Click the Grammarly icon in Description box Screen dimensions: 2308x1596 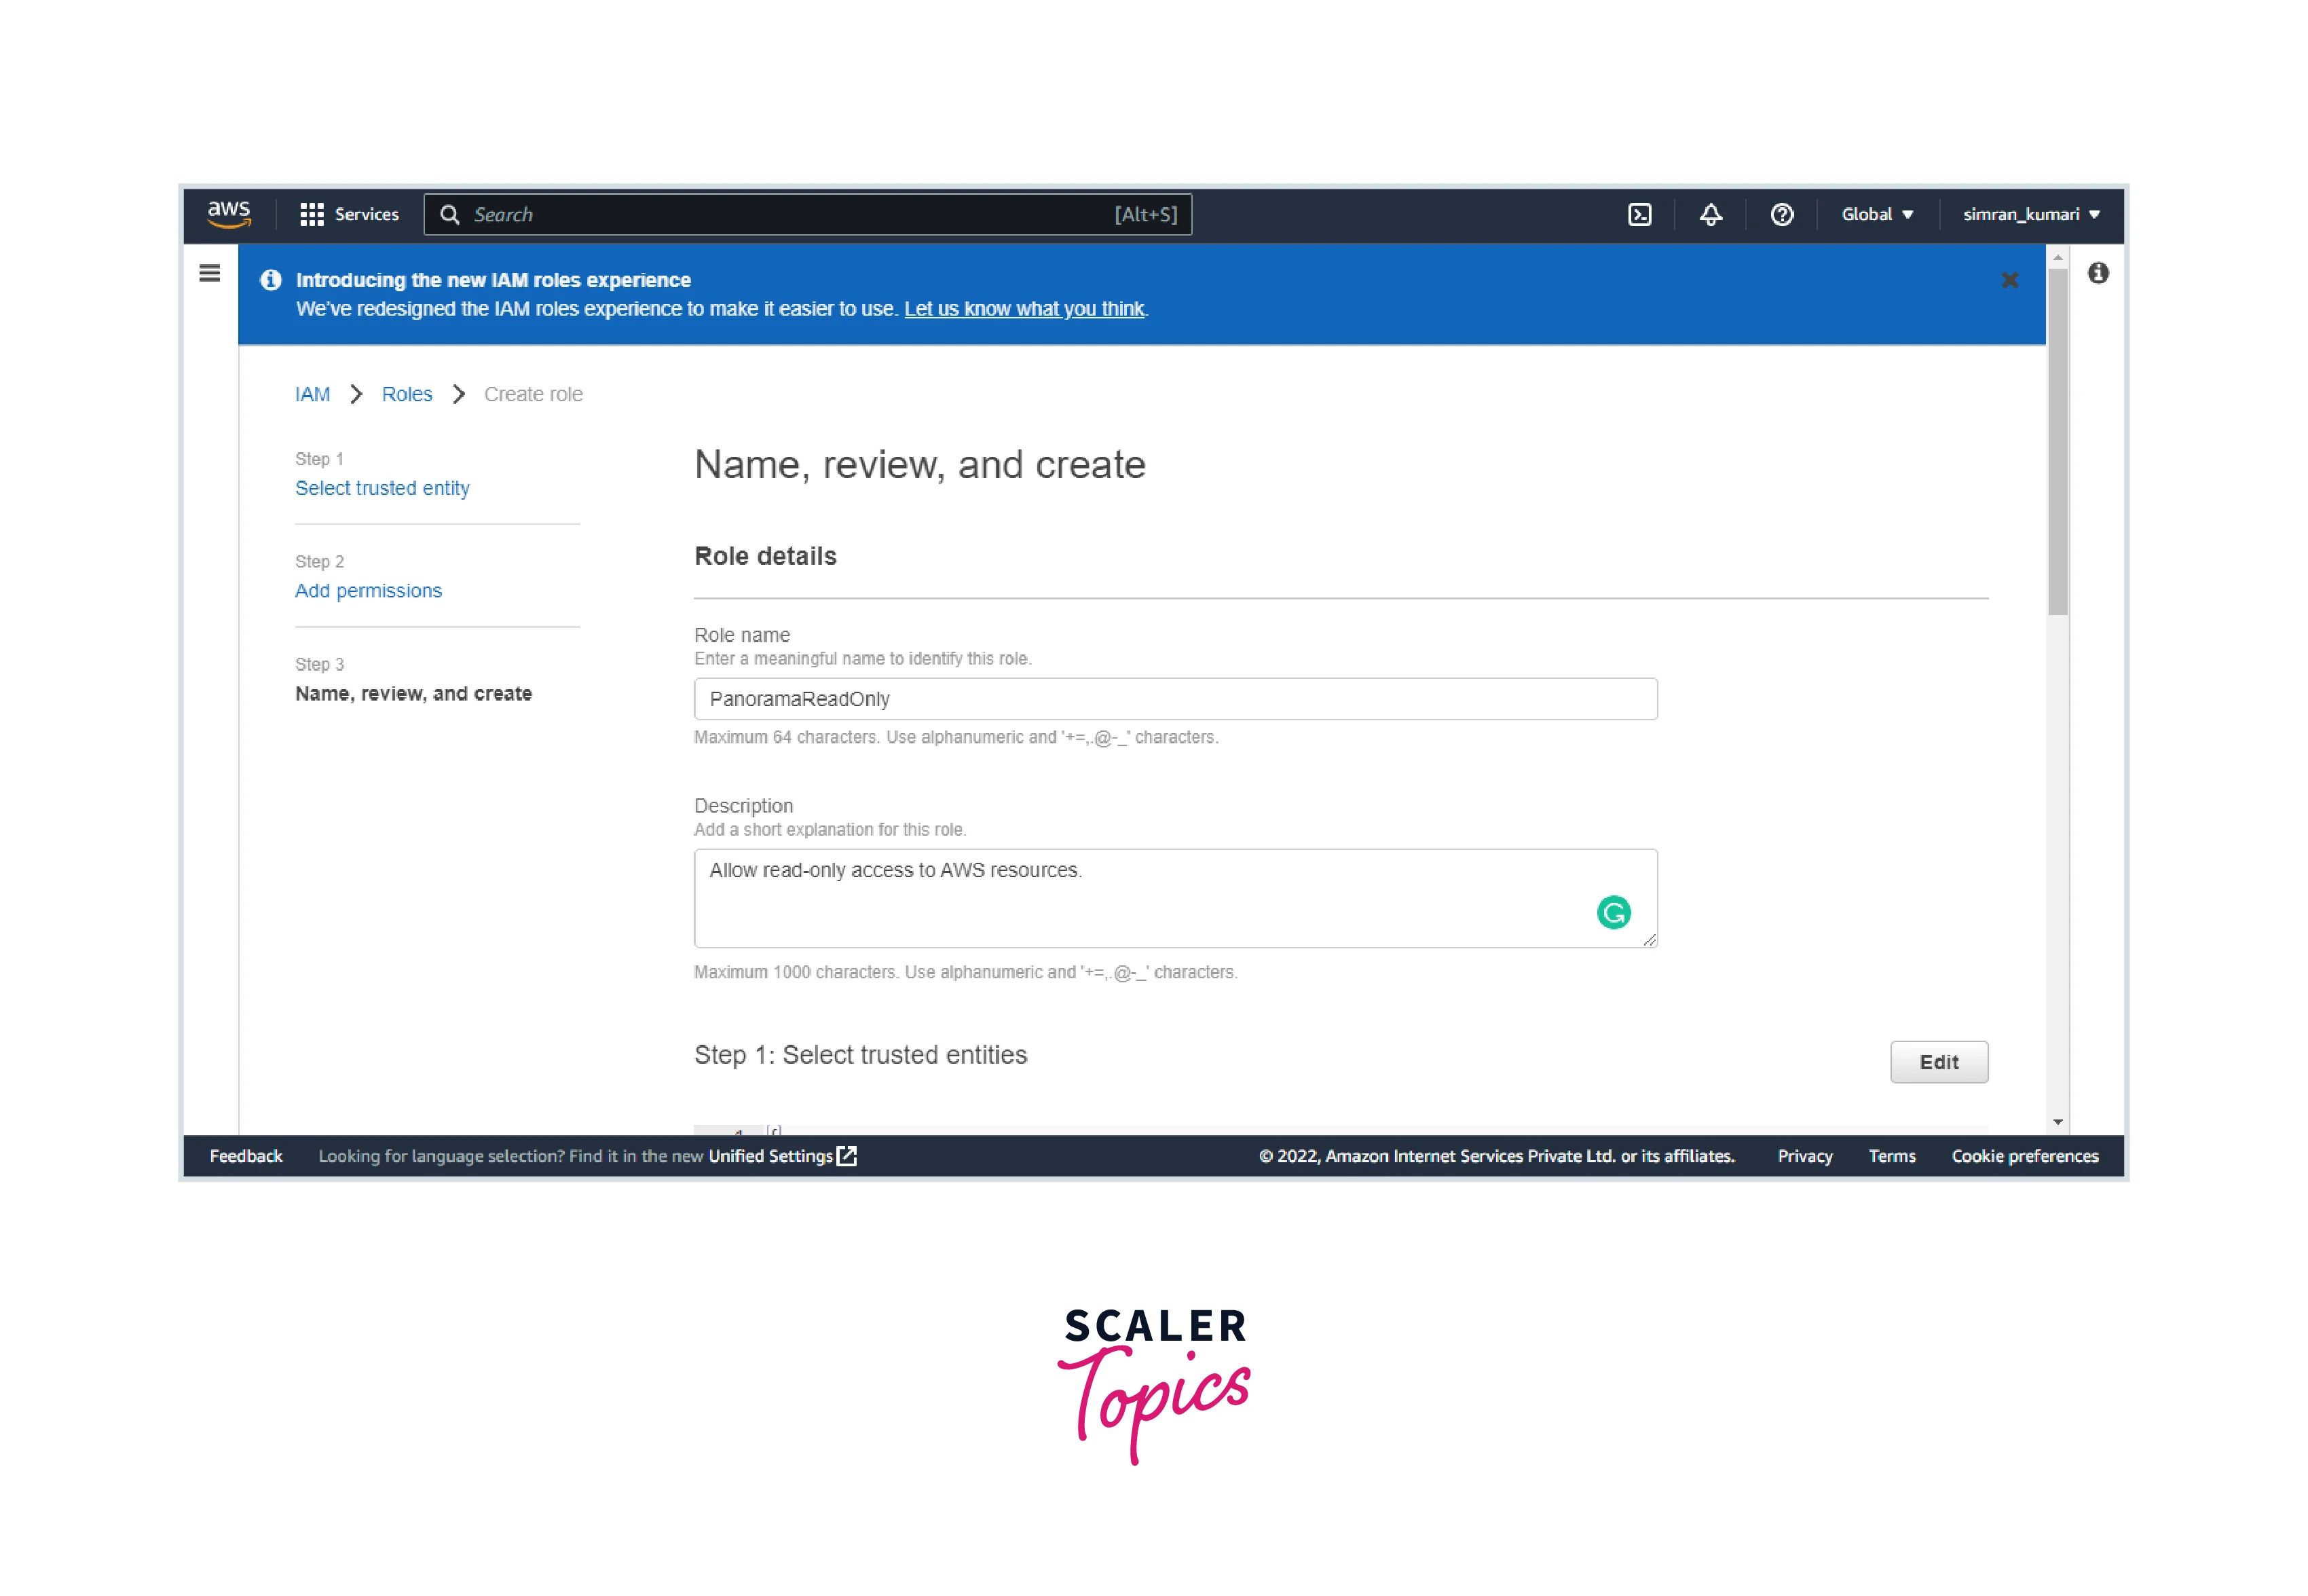tap(1613, 912)
